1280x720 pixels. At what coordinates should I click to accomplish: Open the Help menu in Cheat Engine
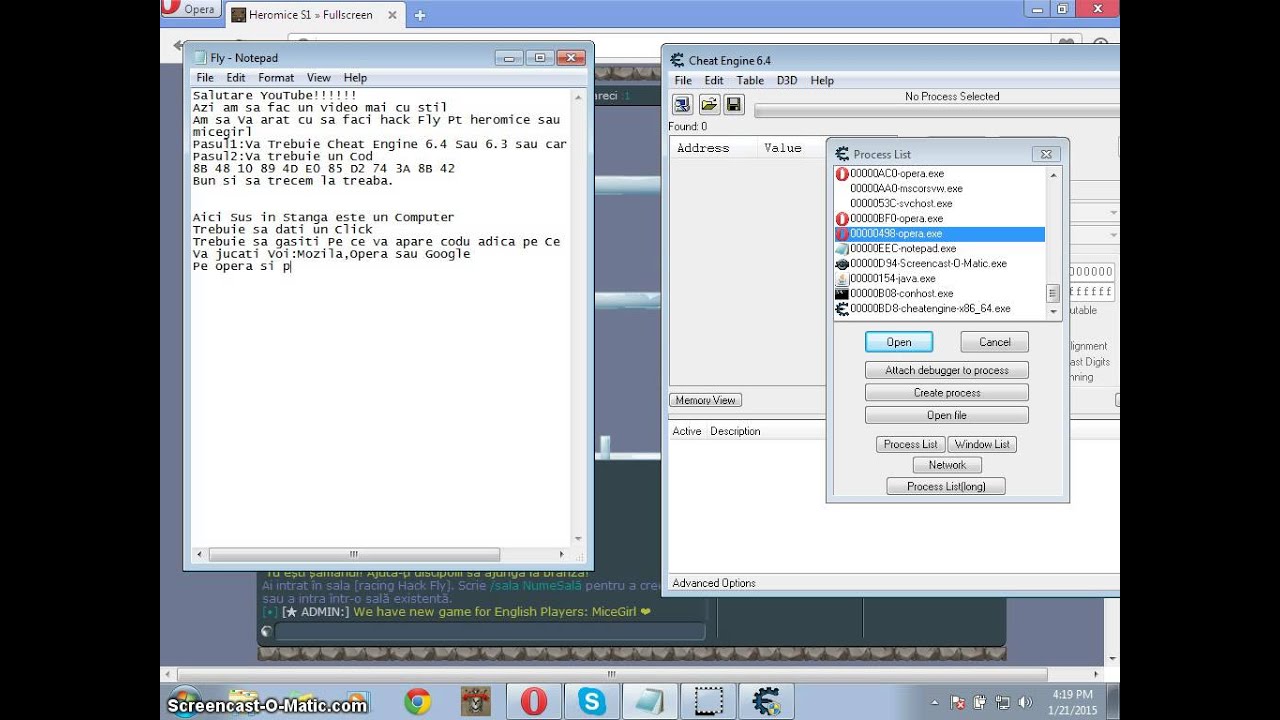coord(822,81)
